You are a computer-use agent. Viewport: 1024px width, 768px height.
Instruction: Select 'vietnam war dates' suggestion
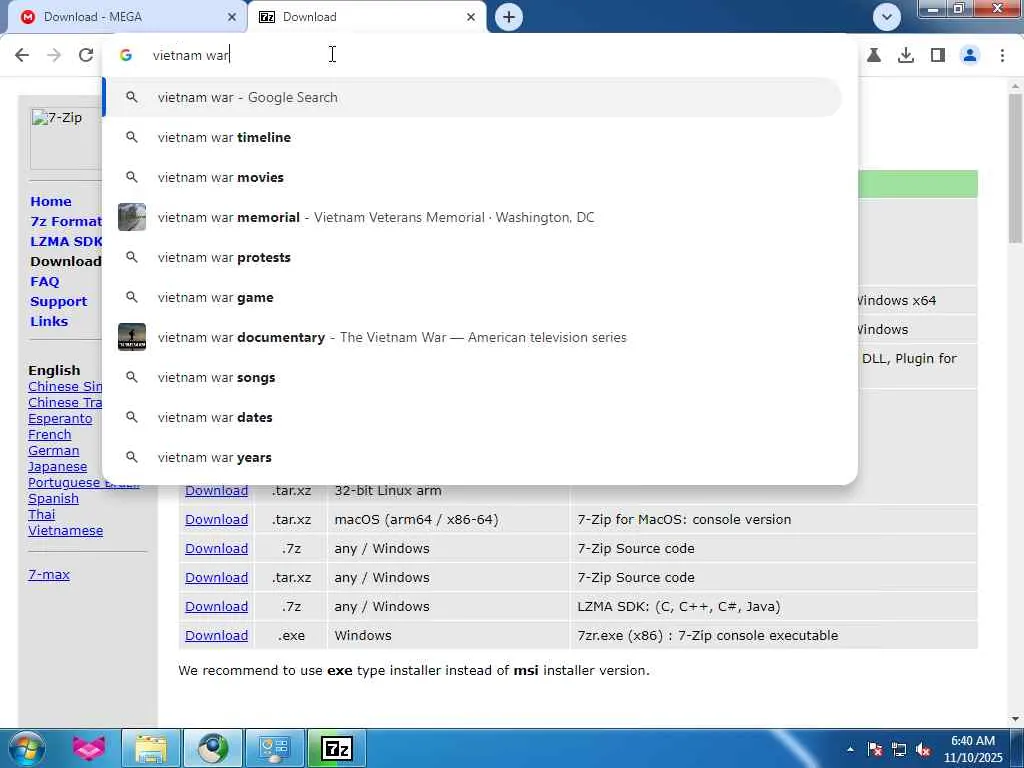click(x=472, y=417)
